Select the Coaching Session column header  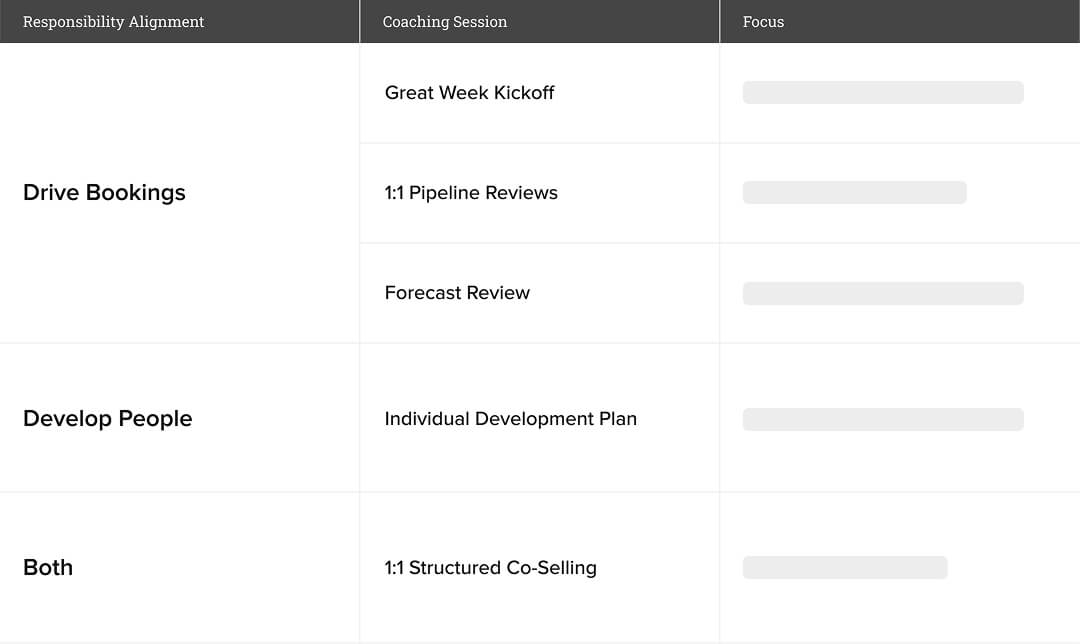[445, 21]
